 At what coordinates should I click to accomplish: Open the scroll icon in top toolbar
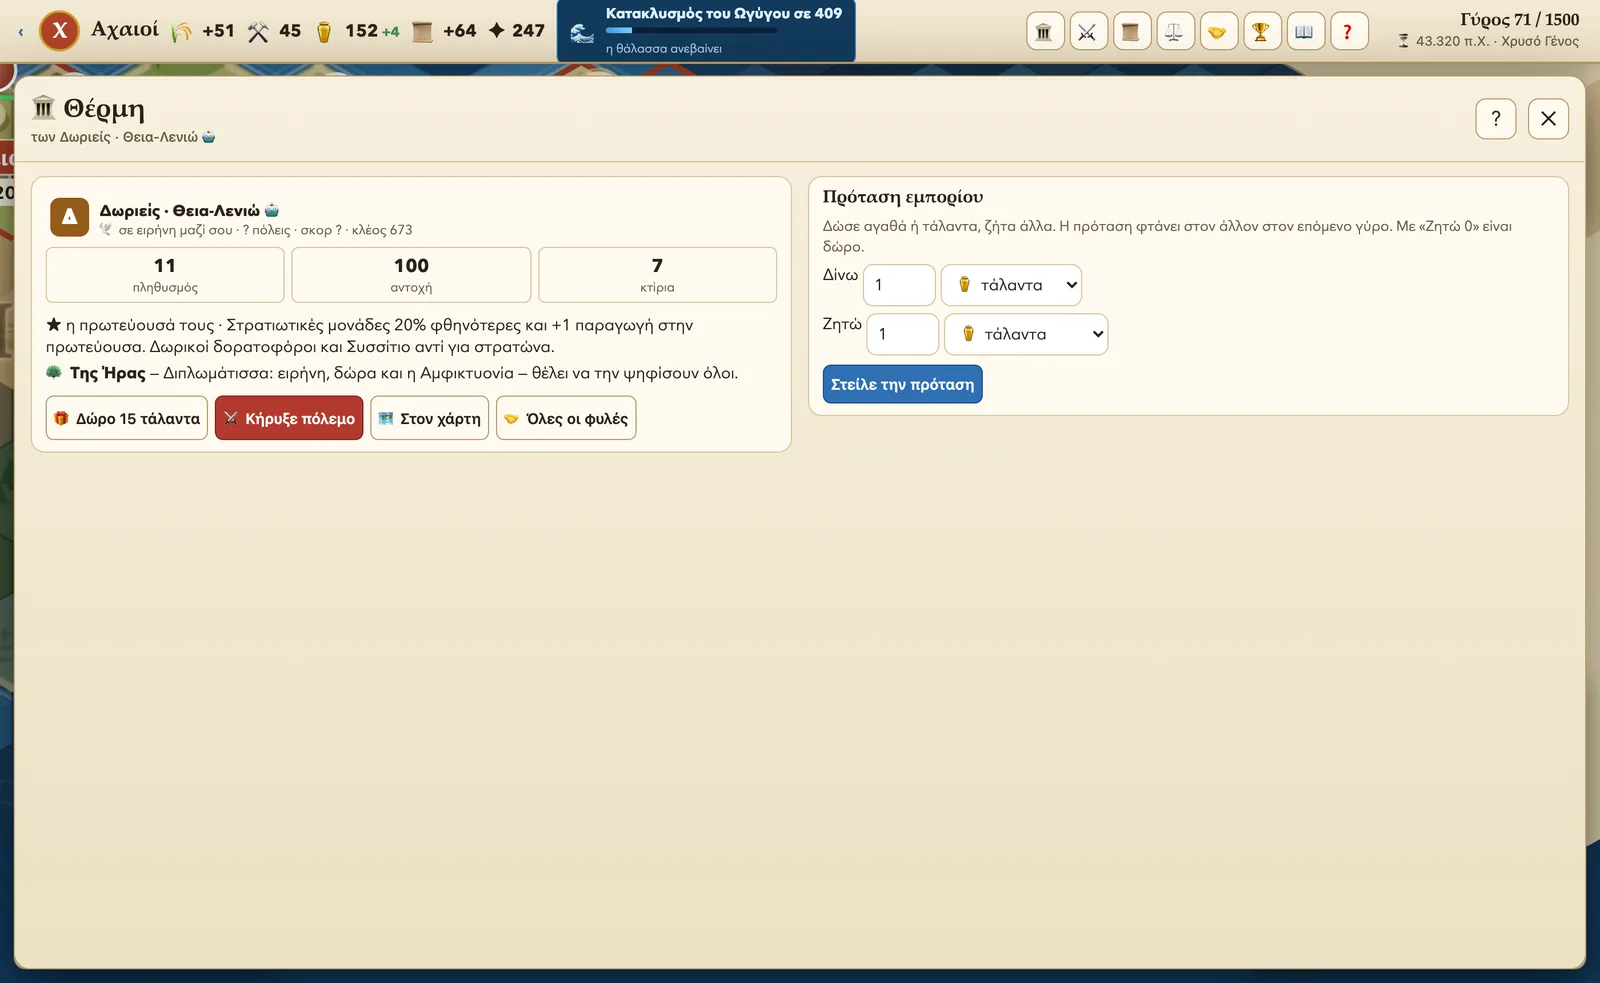[x=1131, y=32]
